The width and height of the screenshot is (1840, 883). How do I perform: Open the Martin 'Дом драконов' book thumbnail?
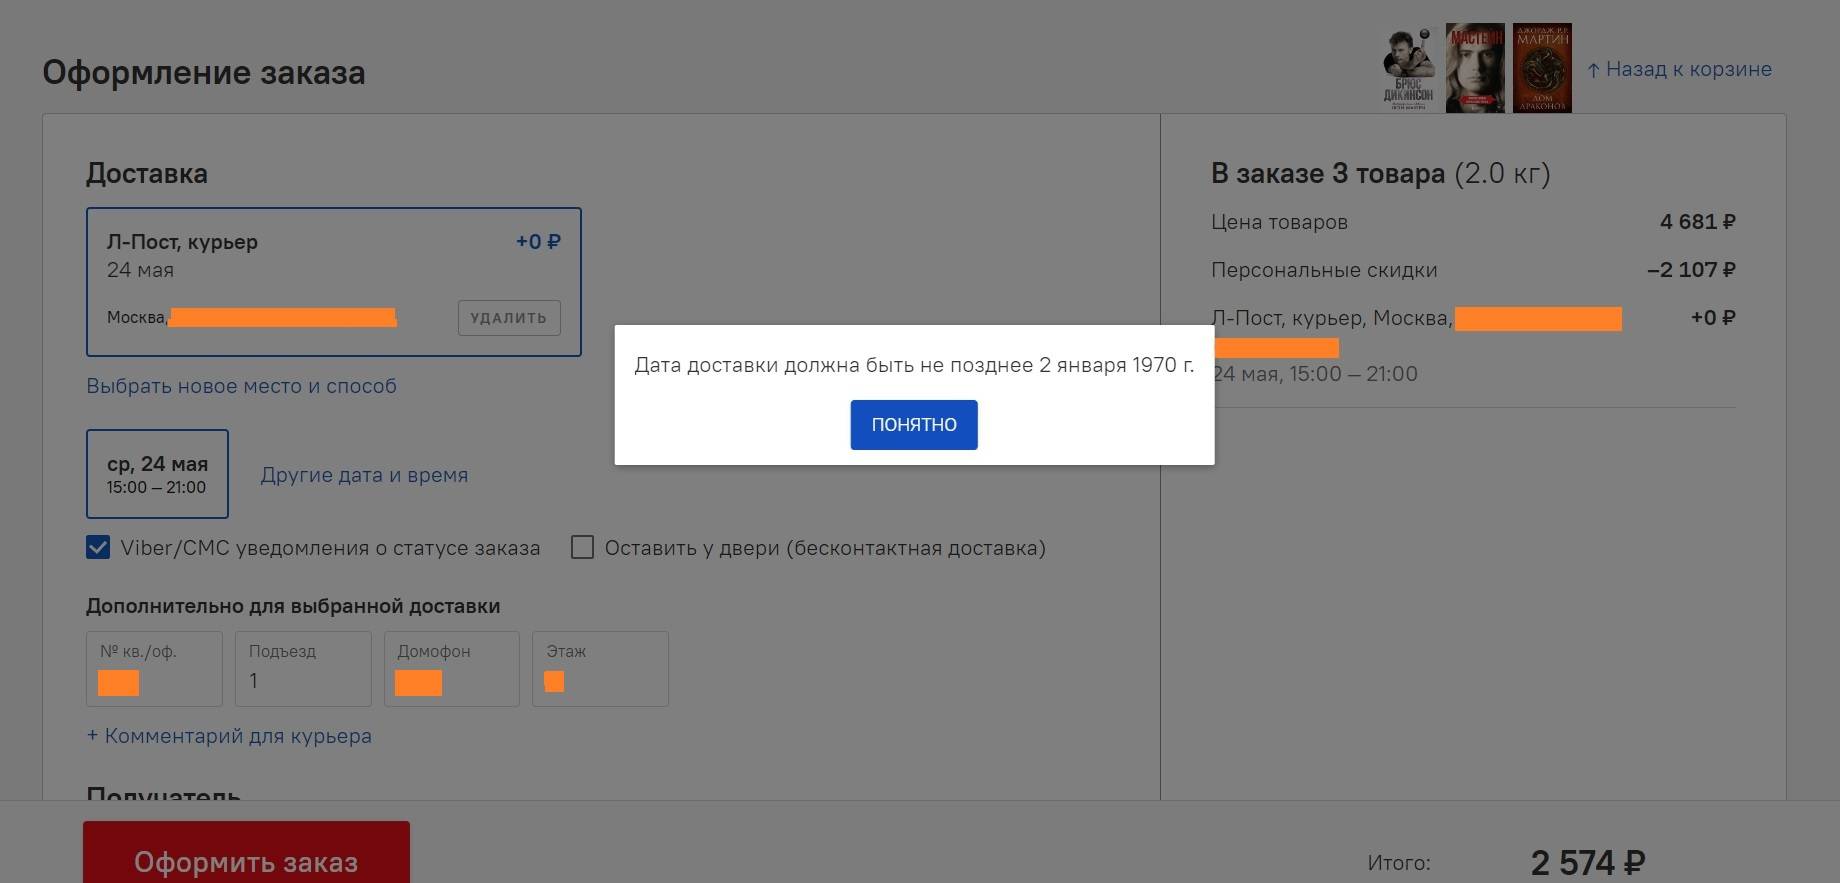click(x=1542, y=68)
